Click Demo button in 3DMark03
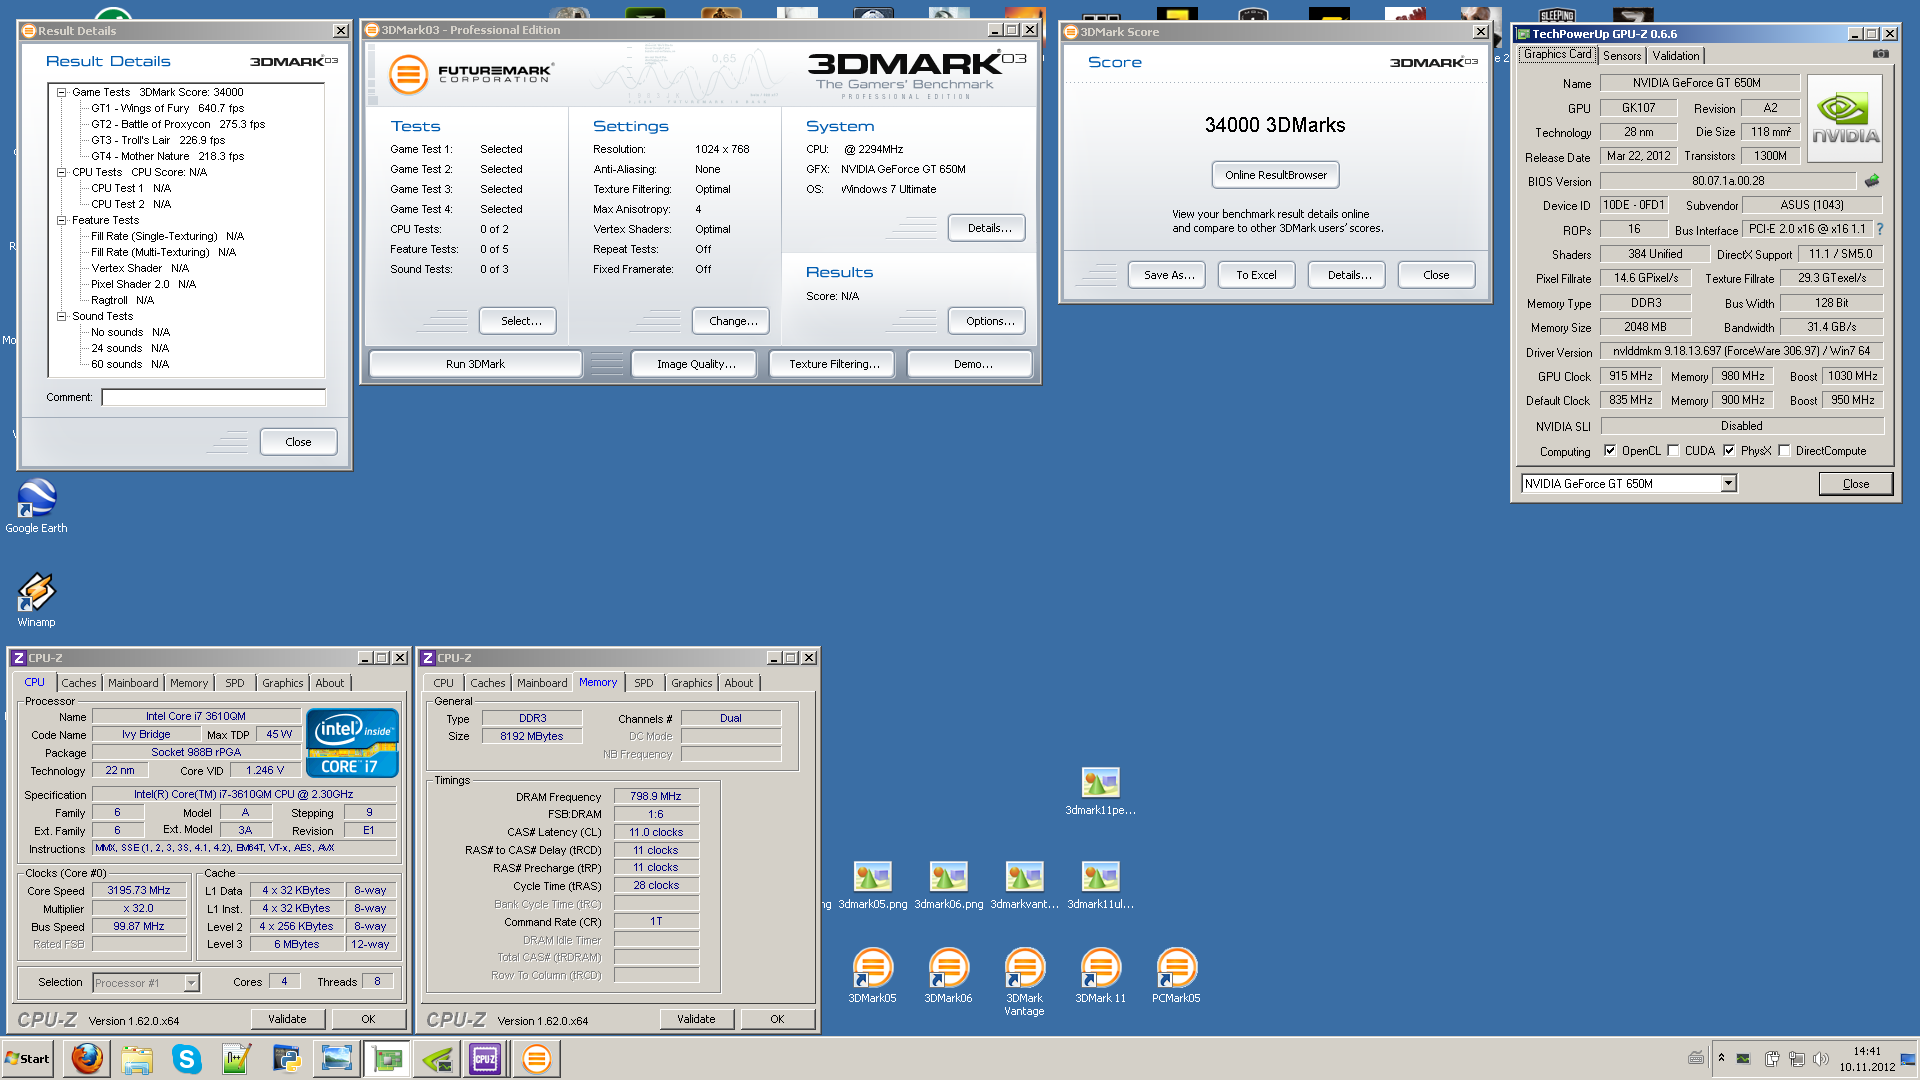This screenshot has width=1920, height=1080. click(970, 364)
